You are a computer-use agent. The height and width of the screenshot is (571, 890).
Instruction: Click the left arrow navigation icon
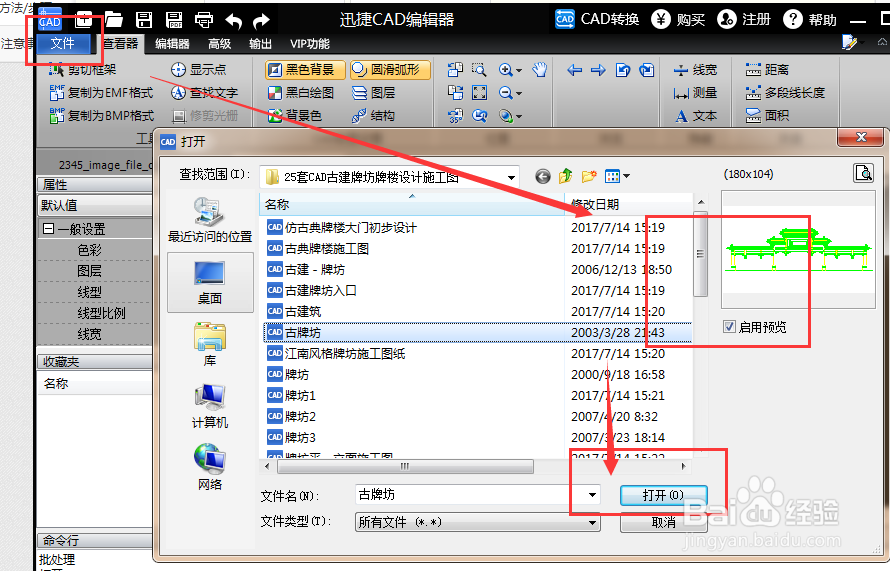click(x=574, y=70)
